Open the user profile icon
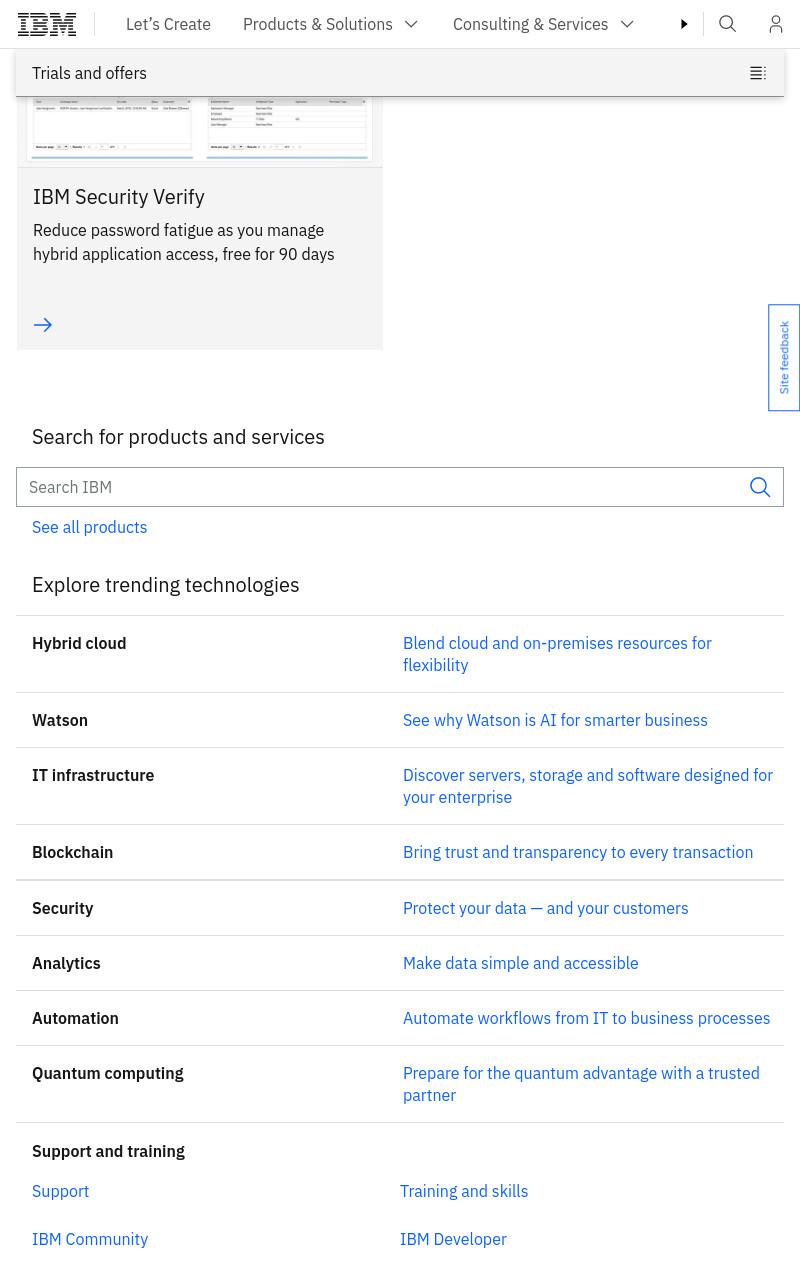This screenshot has height=1280, width=800. [776, 24]
